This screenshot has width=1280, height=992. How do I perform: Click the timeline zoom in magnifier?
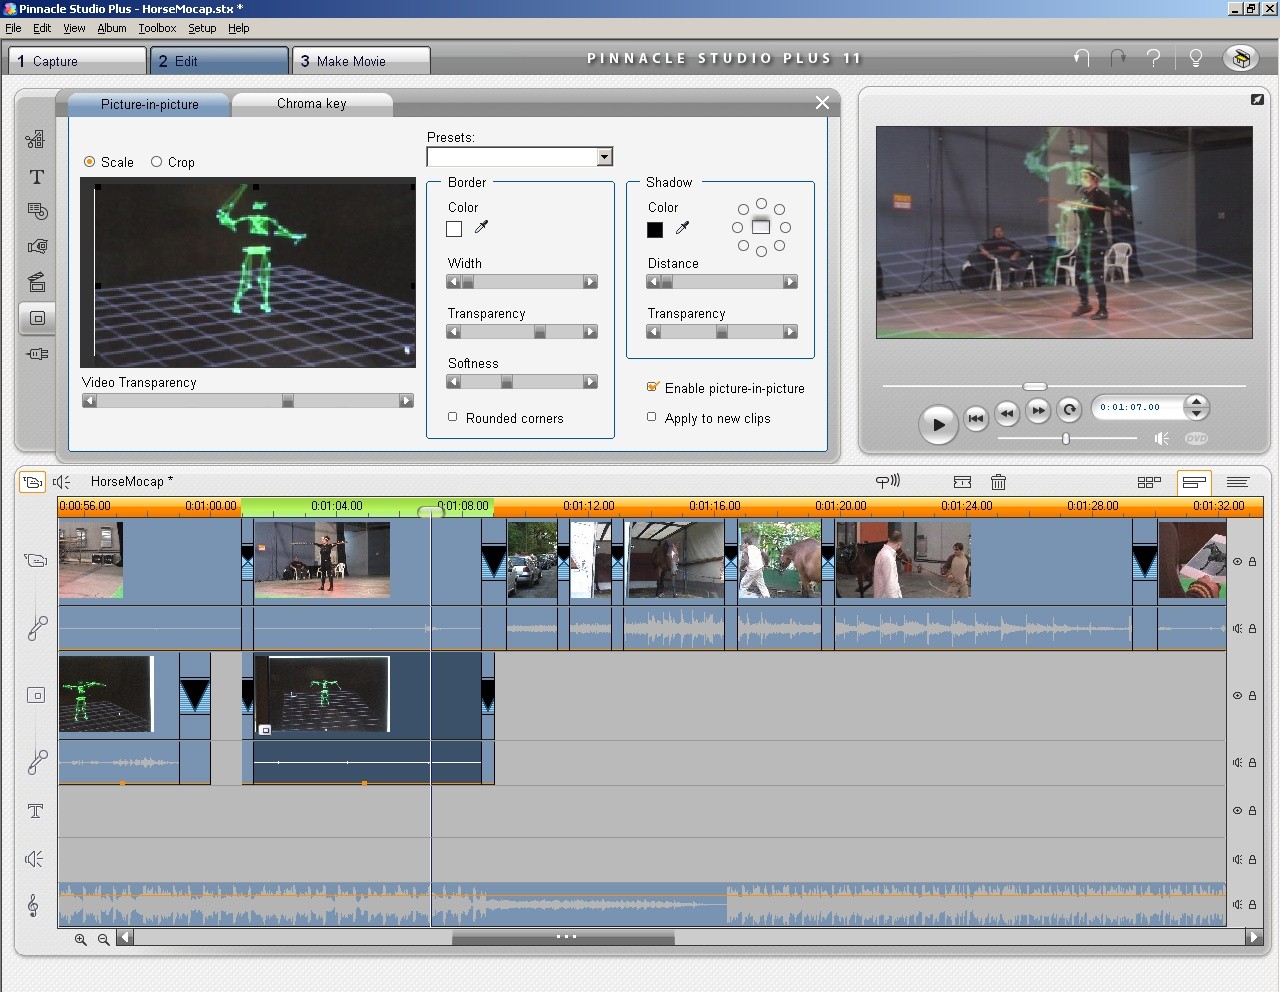tap(81, 939)
